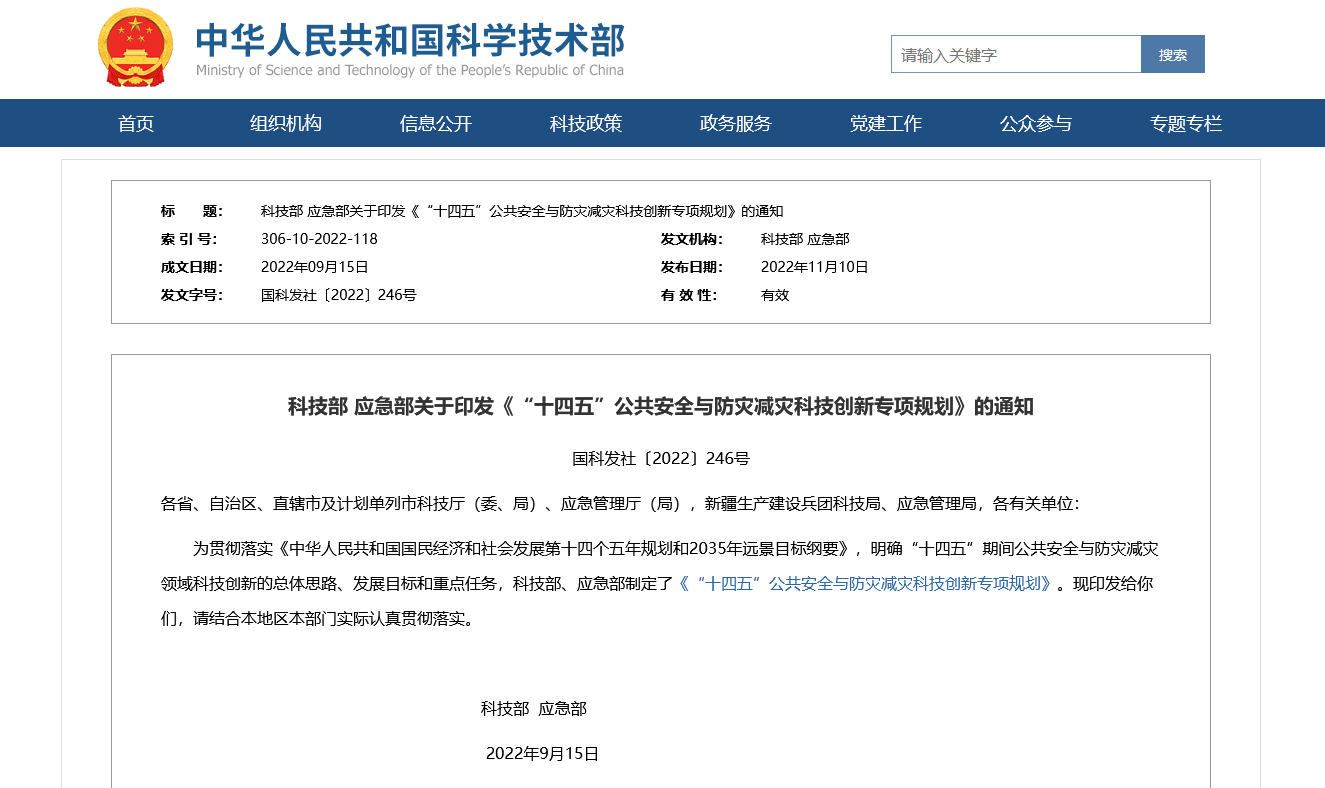Open the 专题专栏 navigation item
Image resolution: width=1325 pixels, height=788 pixels.
[1186, 124]
